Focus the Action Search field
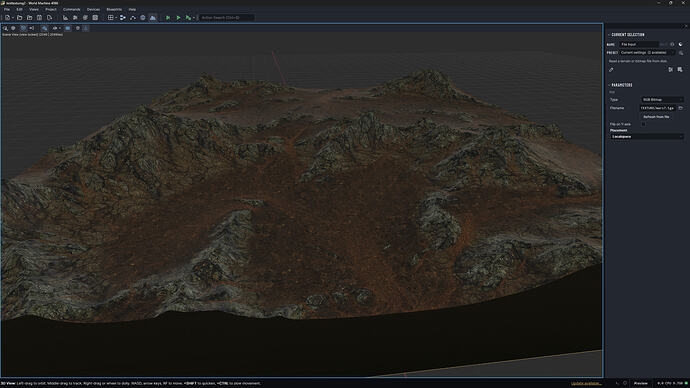This screenshot has width=690, height=388. 226,18
